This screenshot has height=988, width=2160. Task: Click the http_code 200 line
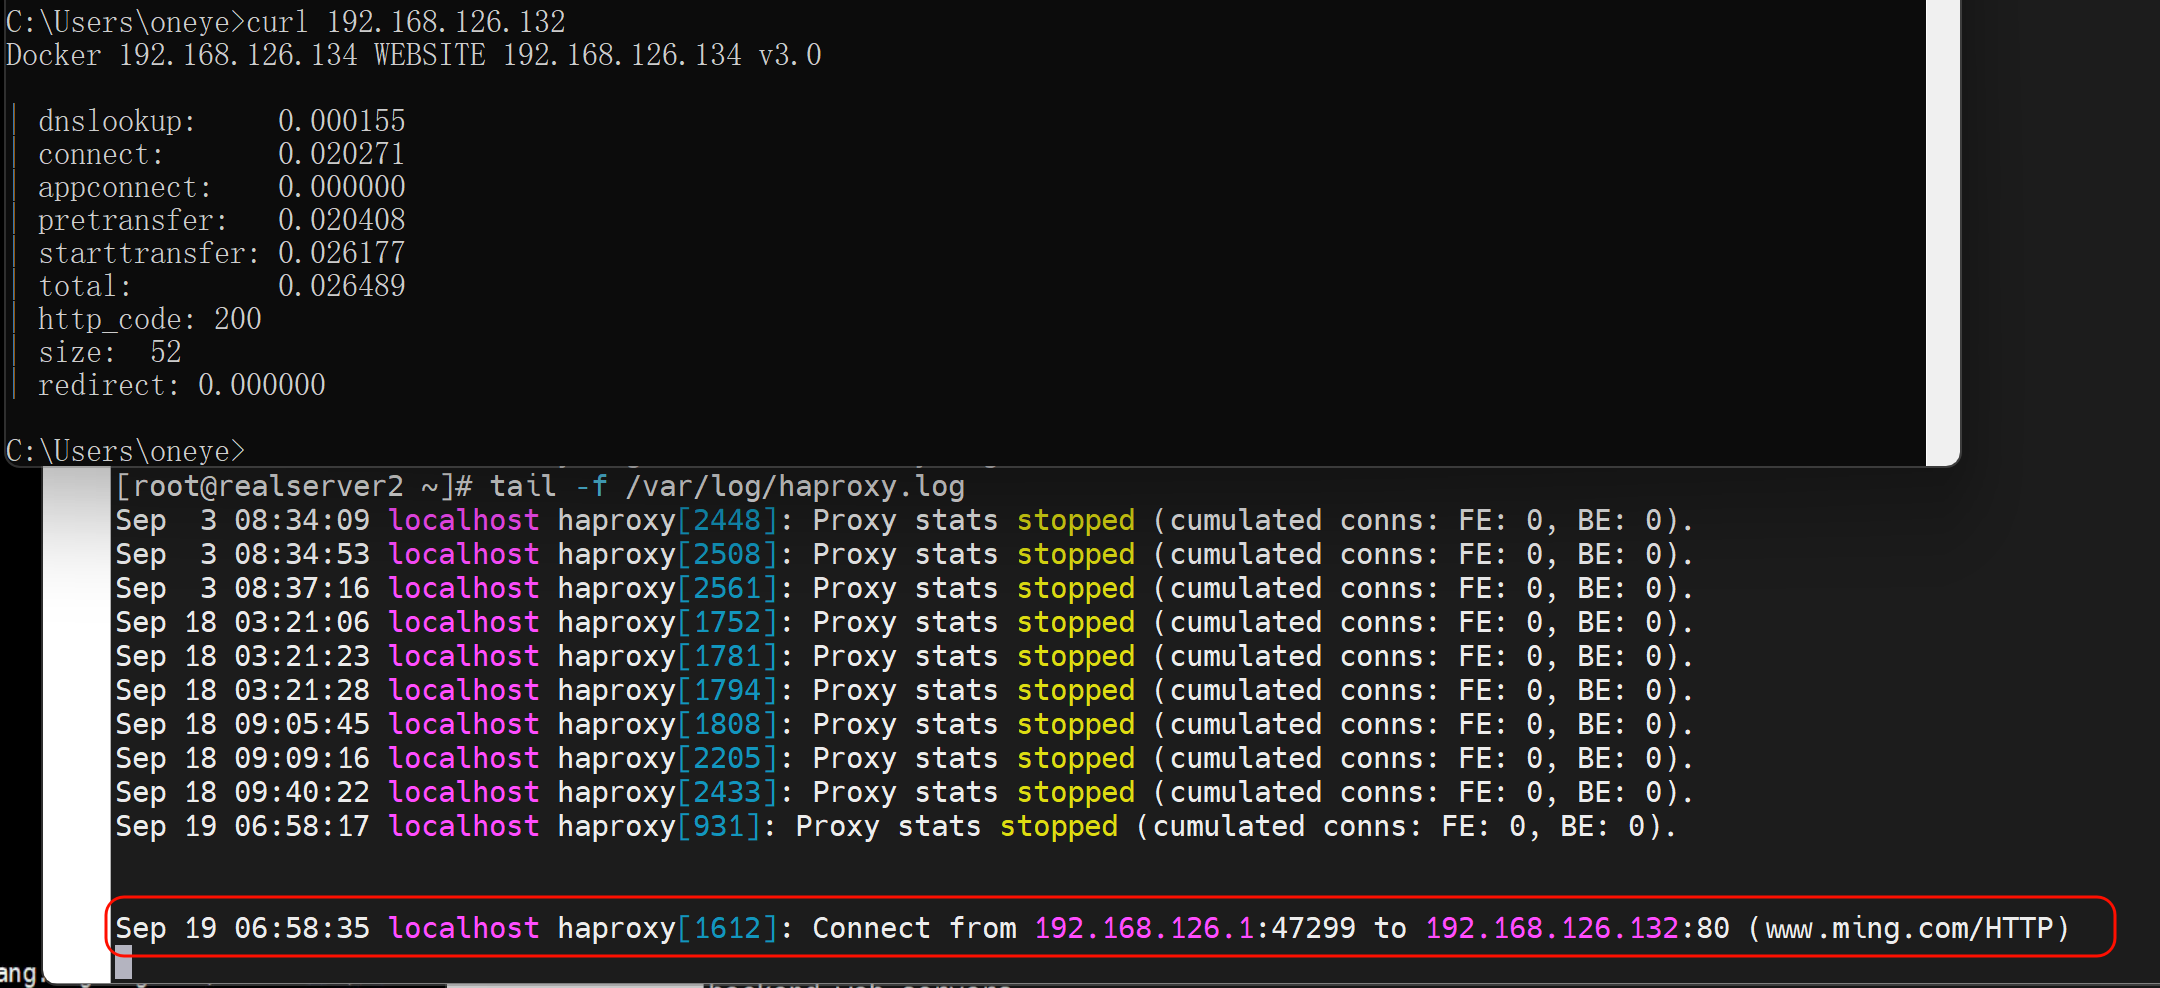pyautogui.click(x=149, y=319)
